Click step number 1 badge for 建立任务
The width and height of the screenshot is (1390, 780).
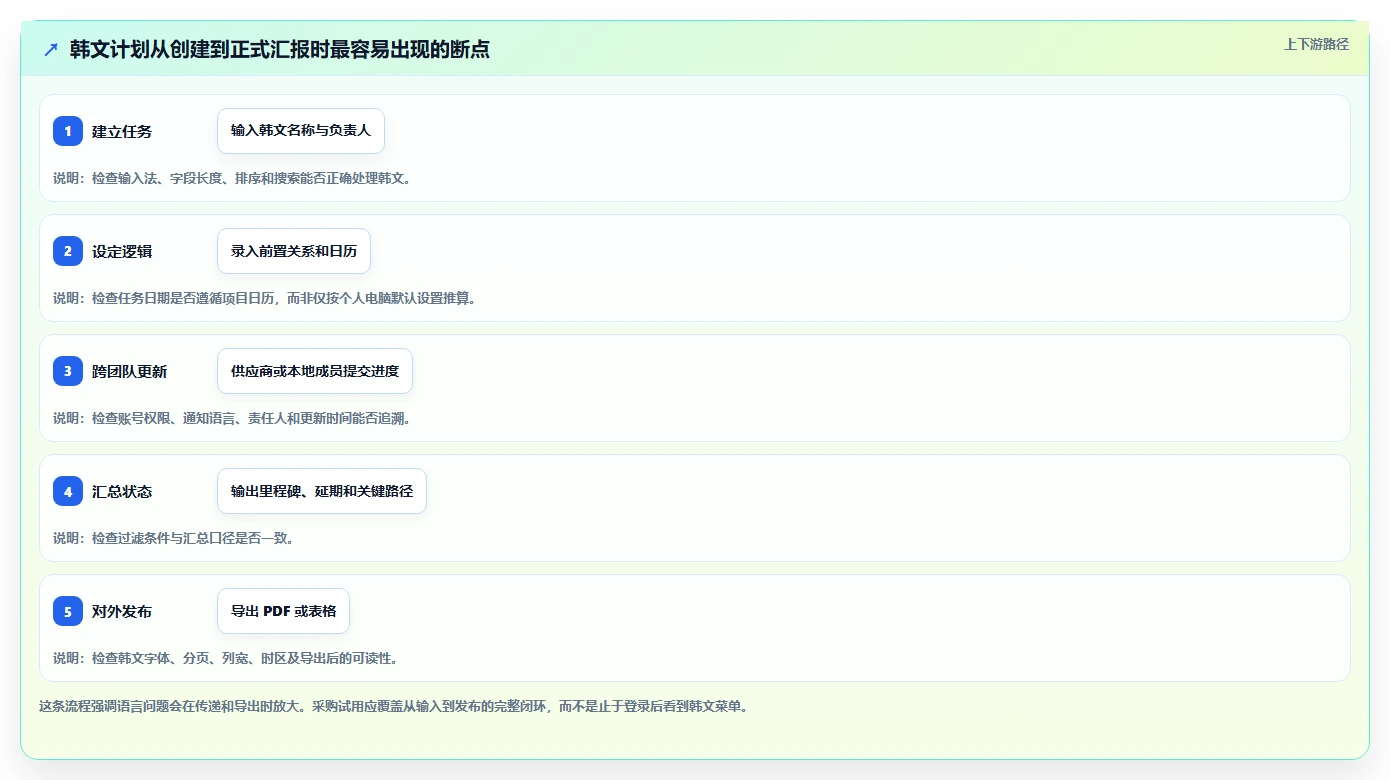click(x=68, y=131)
